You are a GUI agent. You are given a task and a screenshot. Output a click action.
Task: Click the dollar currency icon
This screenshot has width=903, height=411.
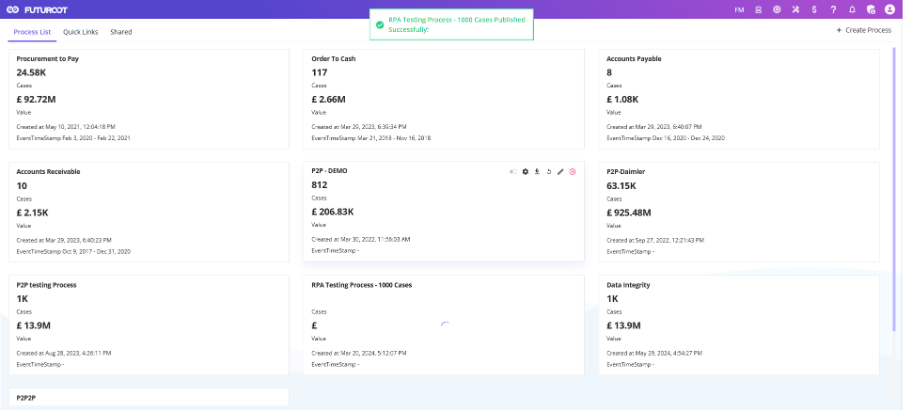tap(814, 10)
